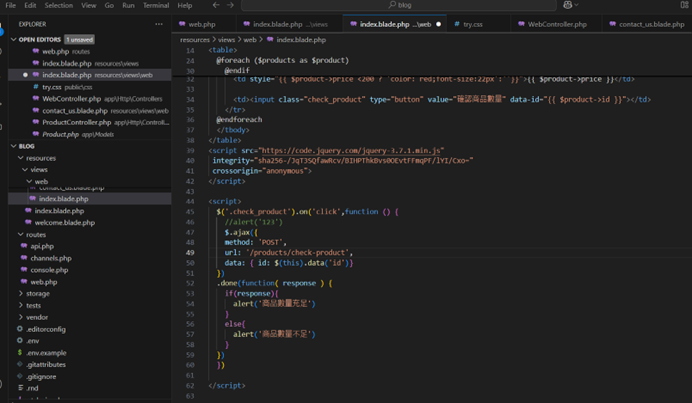Place cursor on '/products/check-product' url text
Screen dimensions: 692x403
pyautogui.click(x=297, y=252)
